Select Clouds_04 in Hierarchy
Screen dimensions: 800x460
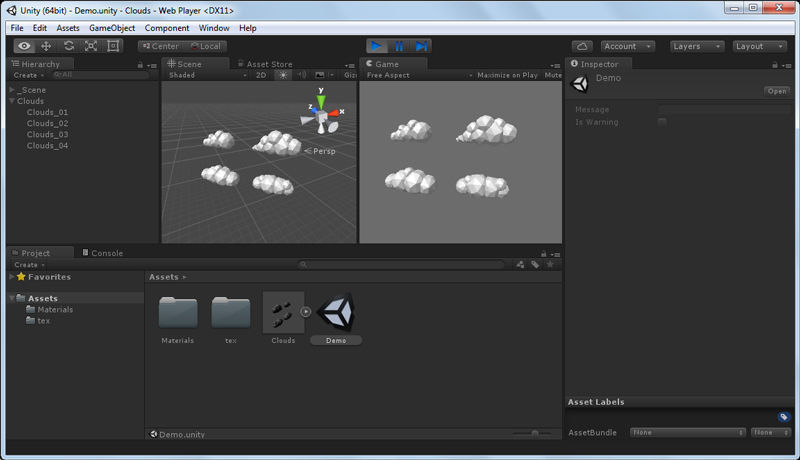tap(47, 146)
